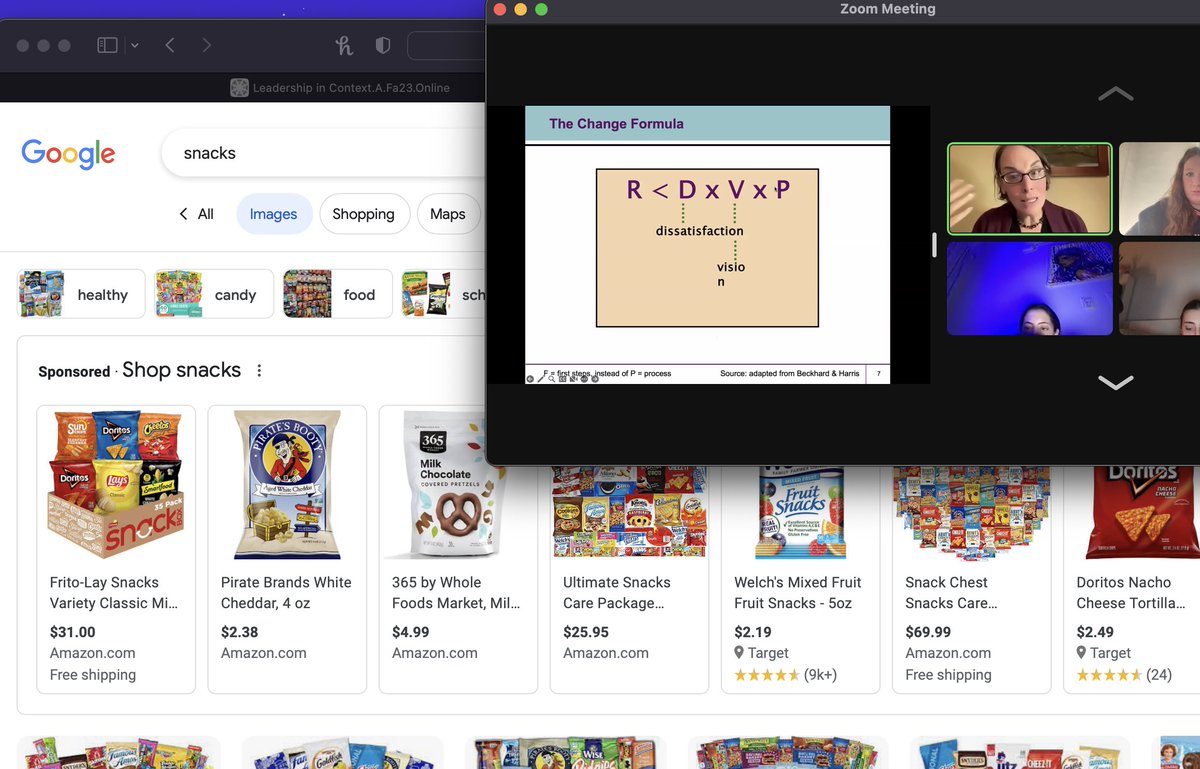
Task: Click the pen tool on the slide toolbar
Action: tap(542, 378)
